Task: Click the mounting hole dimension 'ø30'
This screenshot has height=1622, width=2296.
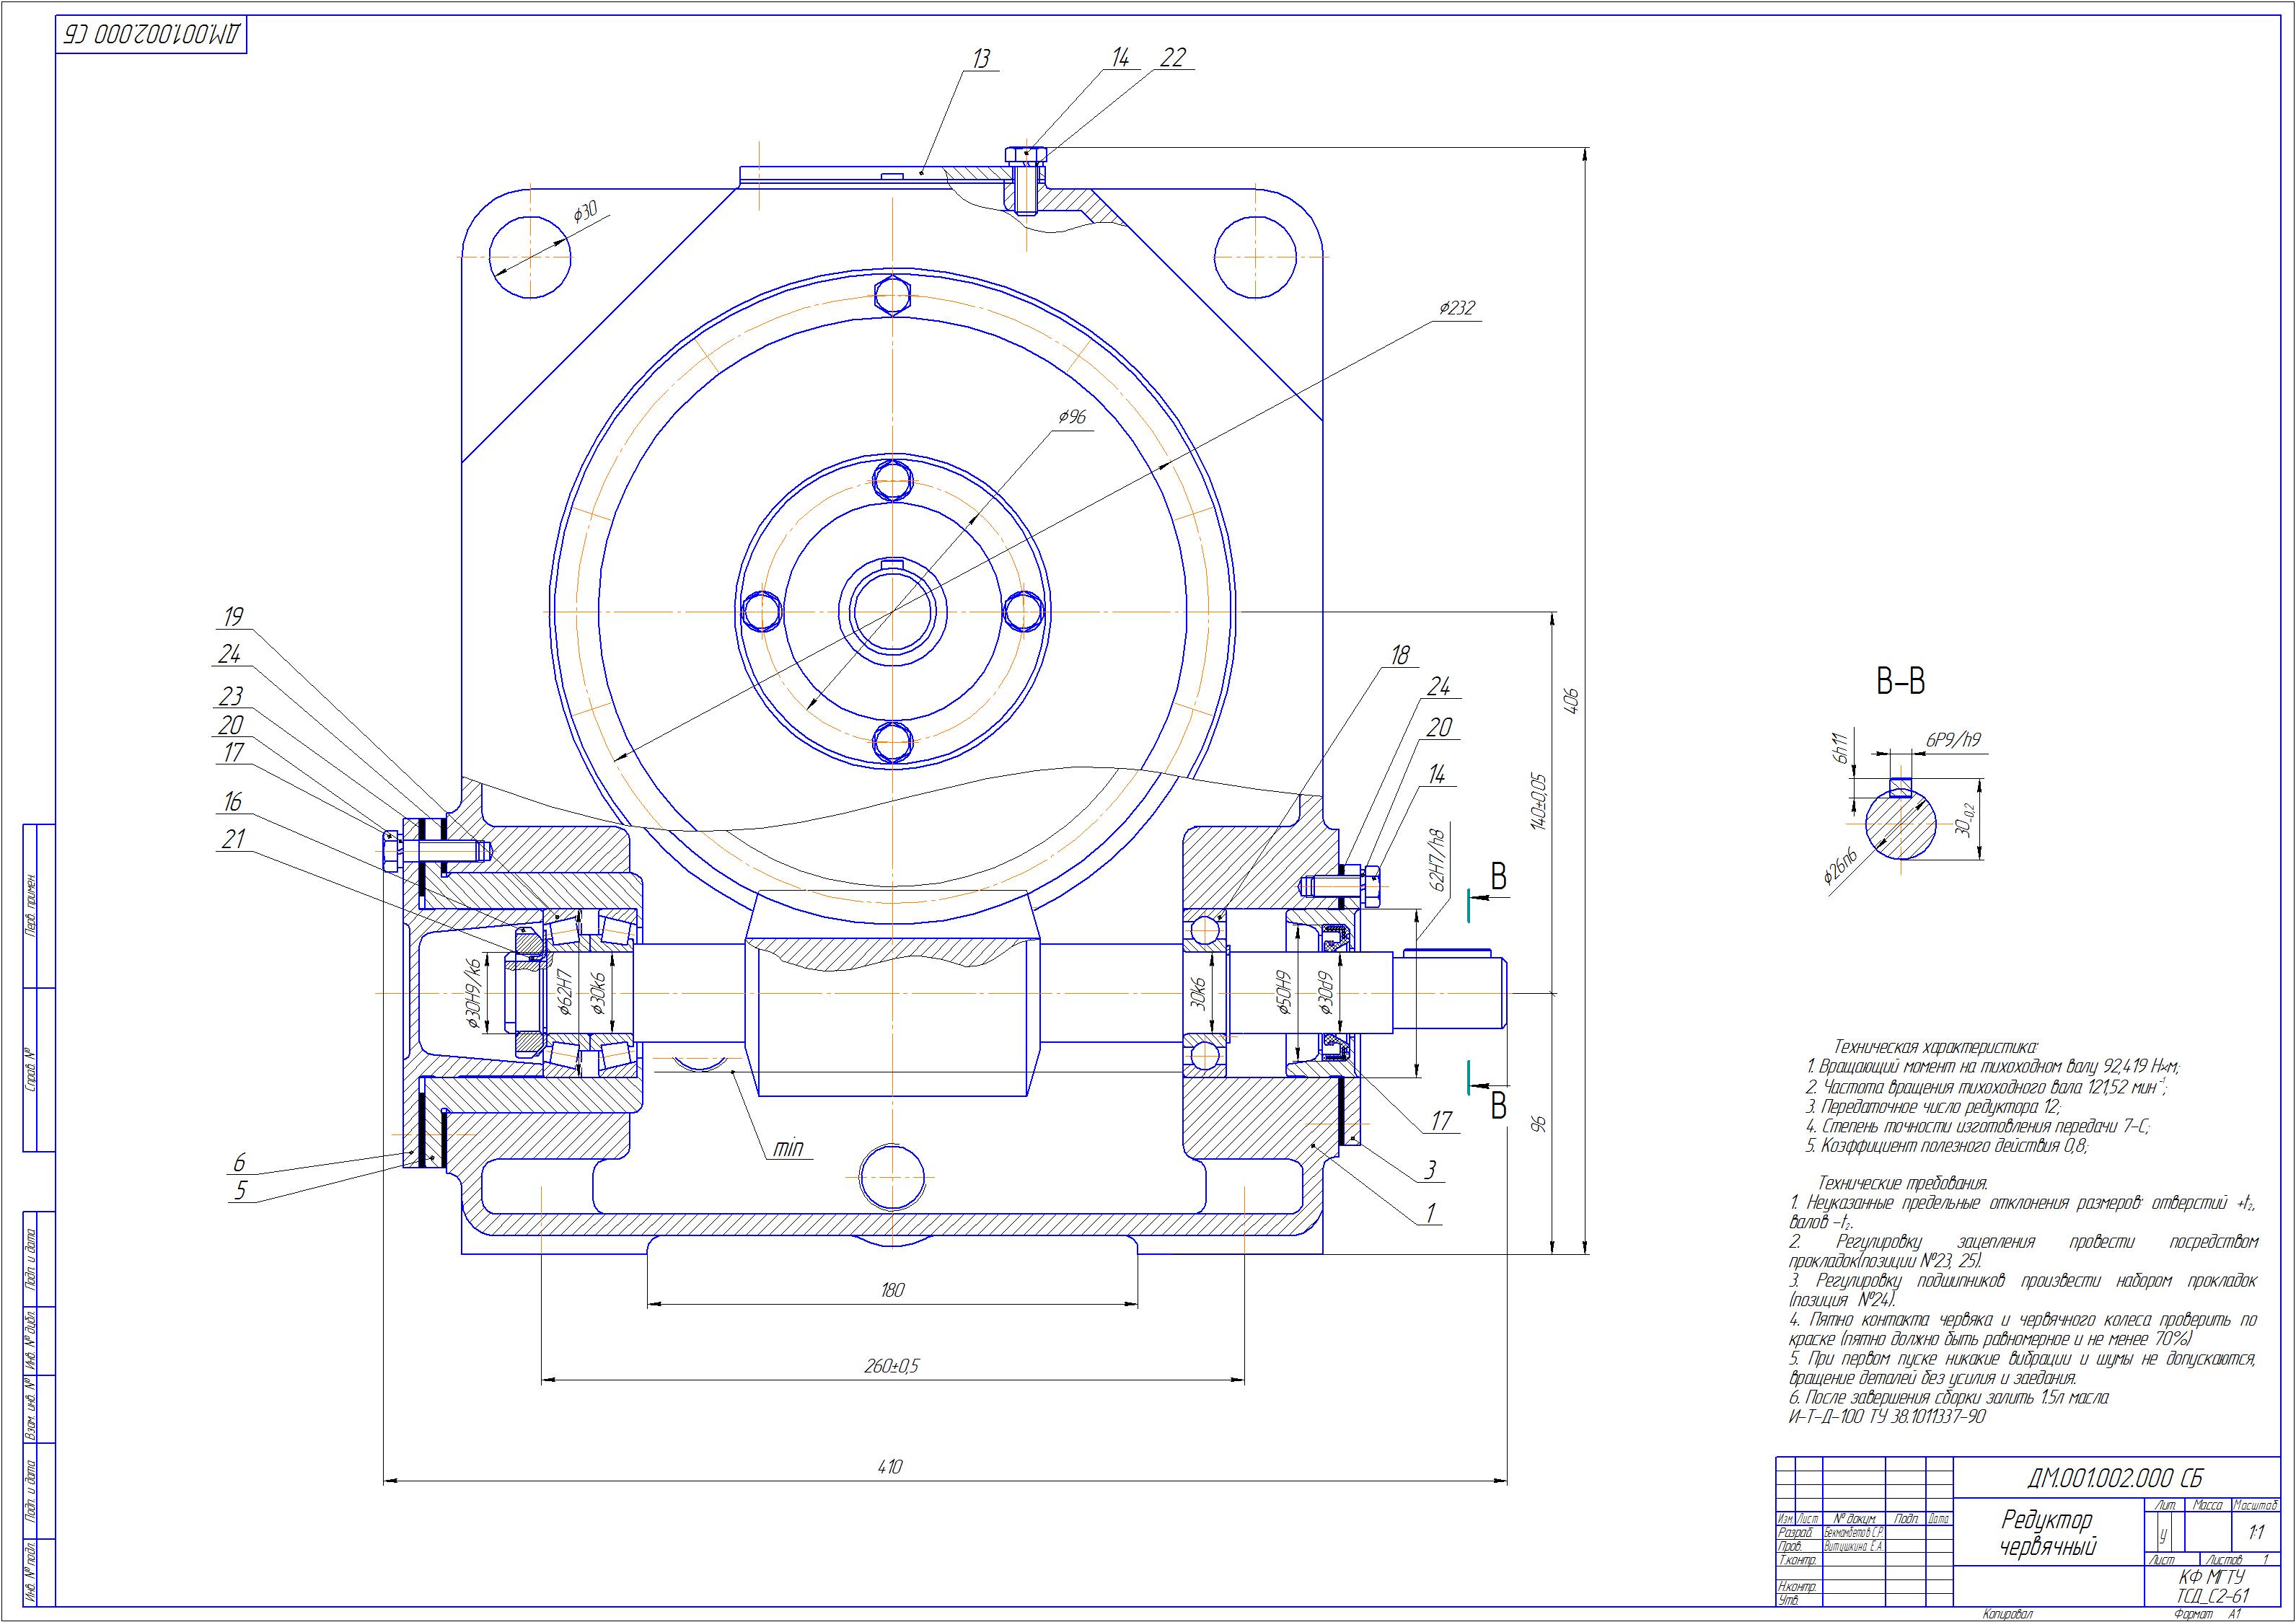Action: tap(585, 212)
